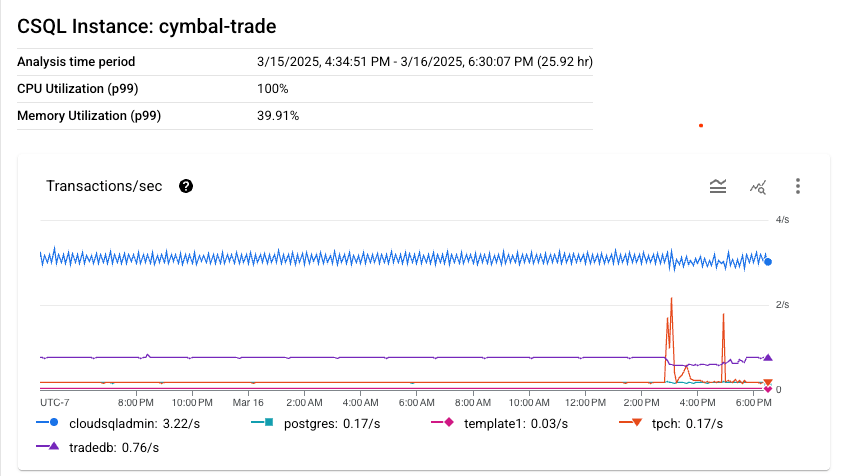The height and width of the screenshot is (476, 841).
Task: Click the 4/s y-axis label
Action: click(x=782, y=219)
